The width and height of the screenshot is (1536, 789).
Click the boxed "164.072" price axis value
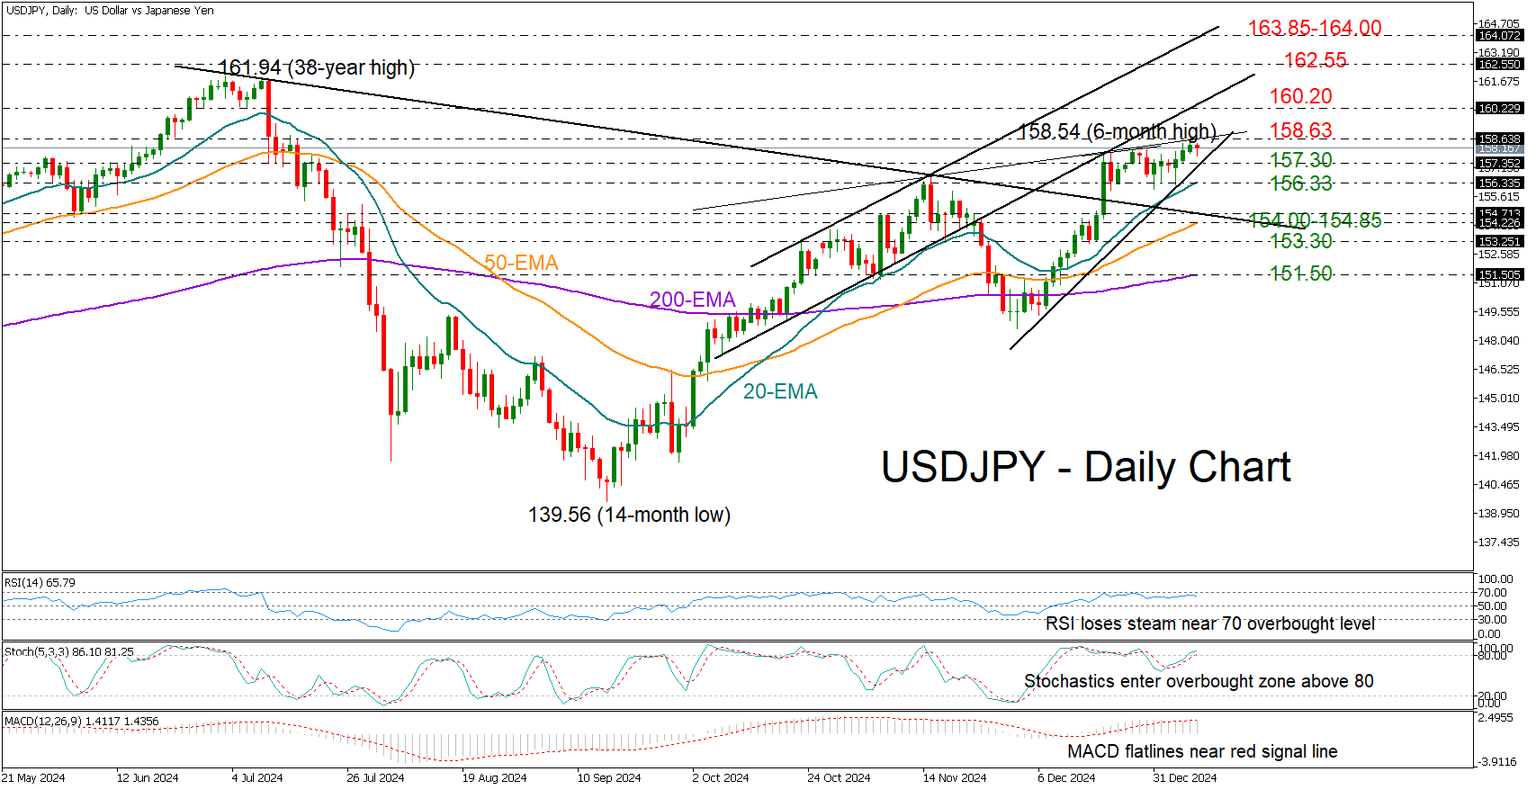pyautogui.click(x=1498, y=35)
